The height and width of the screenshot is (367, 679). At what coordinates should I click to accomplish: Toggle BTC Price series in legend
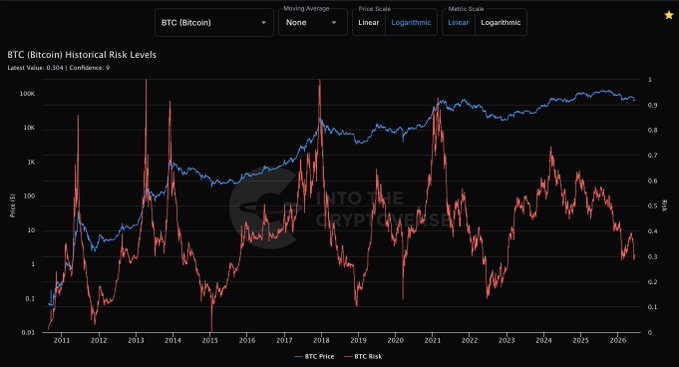click(x=314, y=357)
